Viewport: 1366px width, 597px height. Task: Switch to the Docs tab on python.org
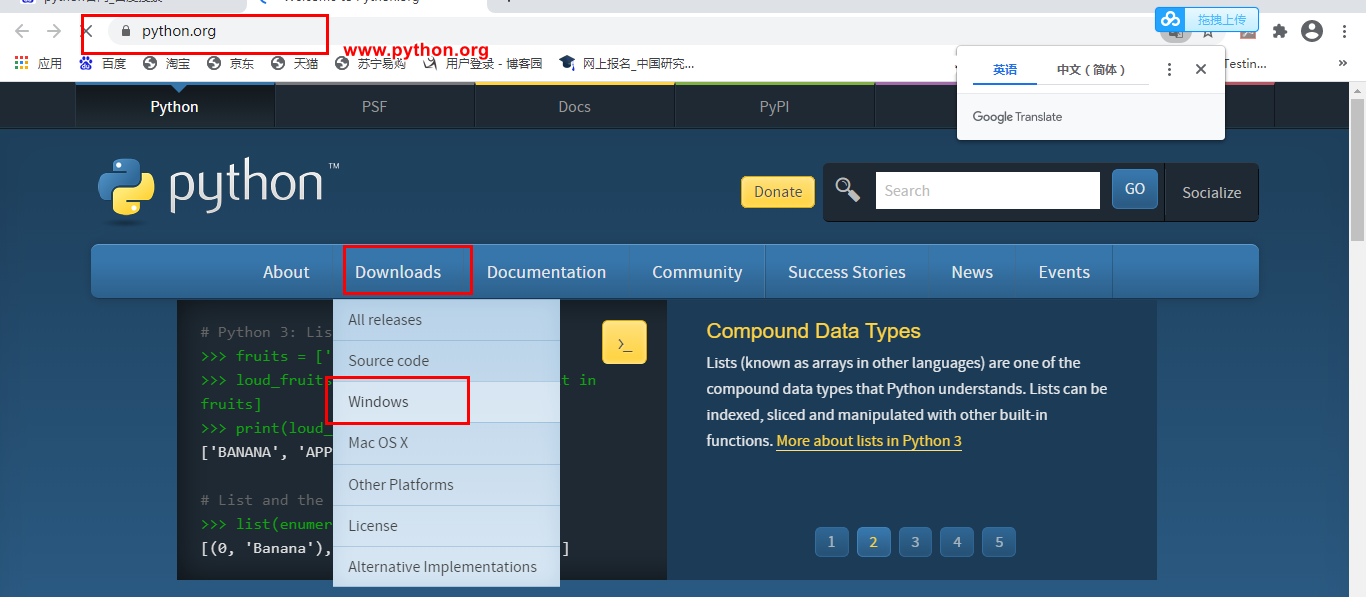[x=574, y=106]
